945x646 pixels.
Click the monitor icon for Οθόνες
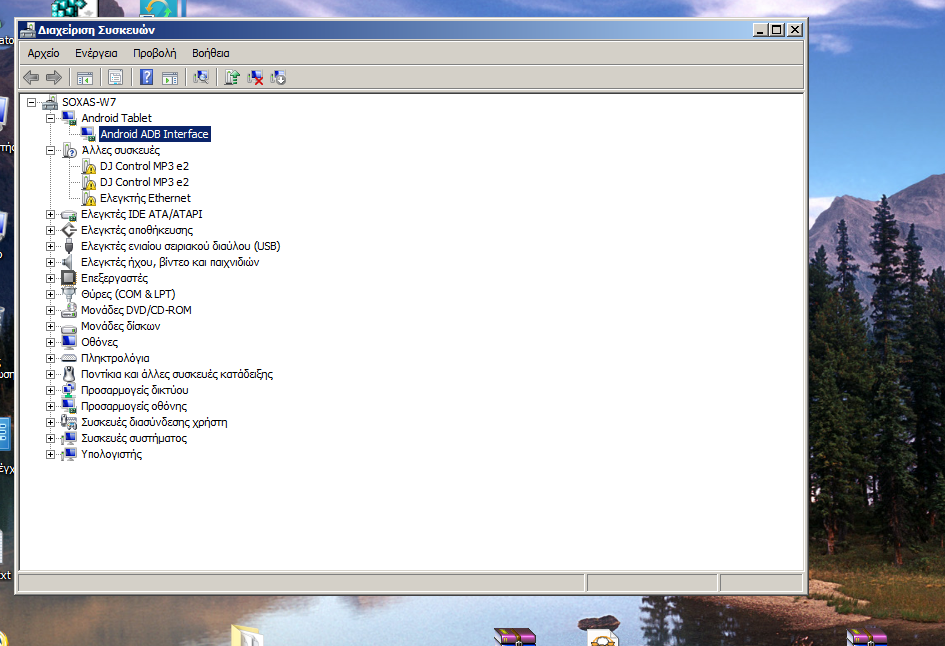coord(69,342)
